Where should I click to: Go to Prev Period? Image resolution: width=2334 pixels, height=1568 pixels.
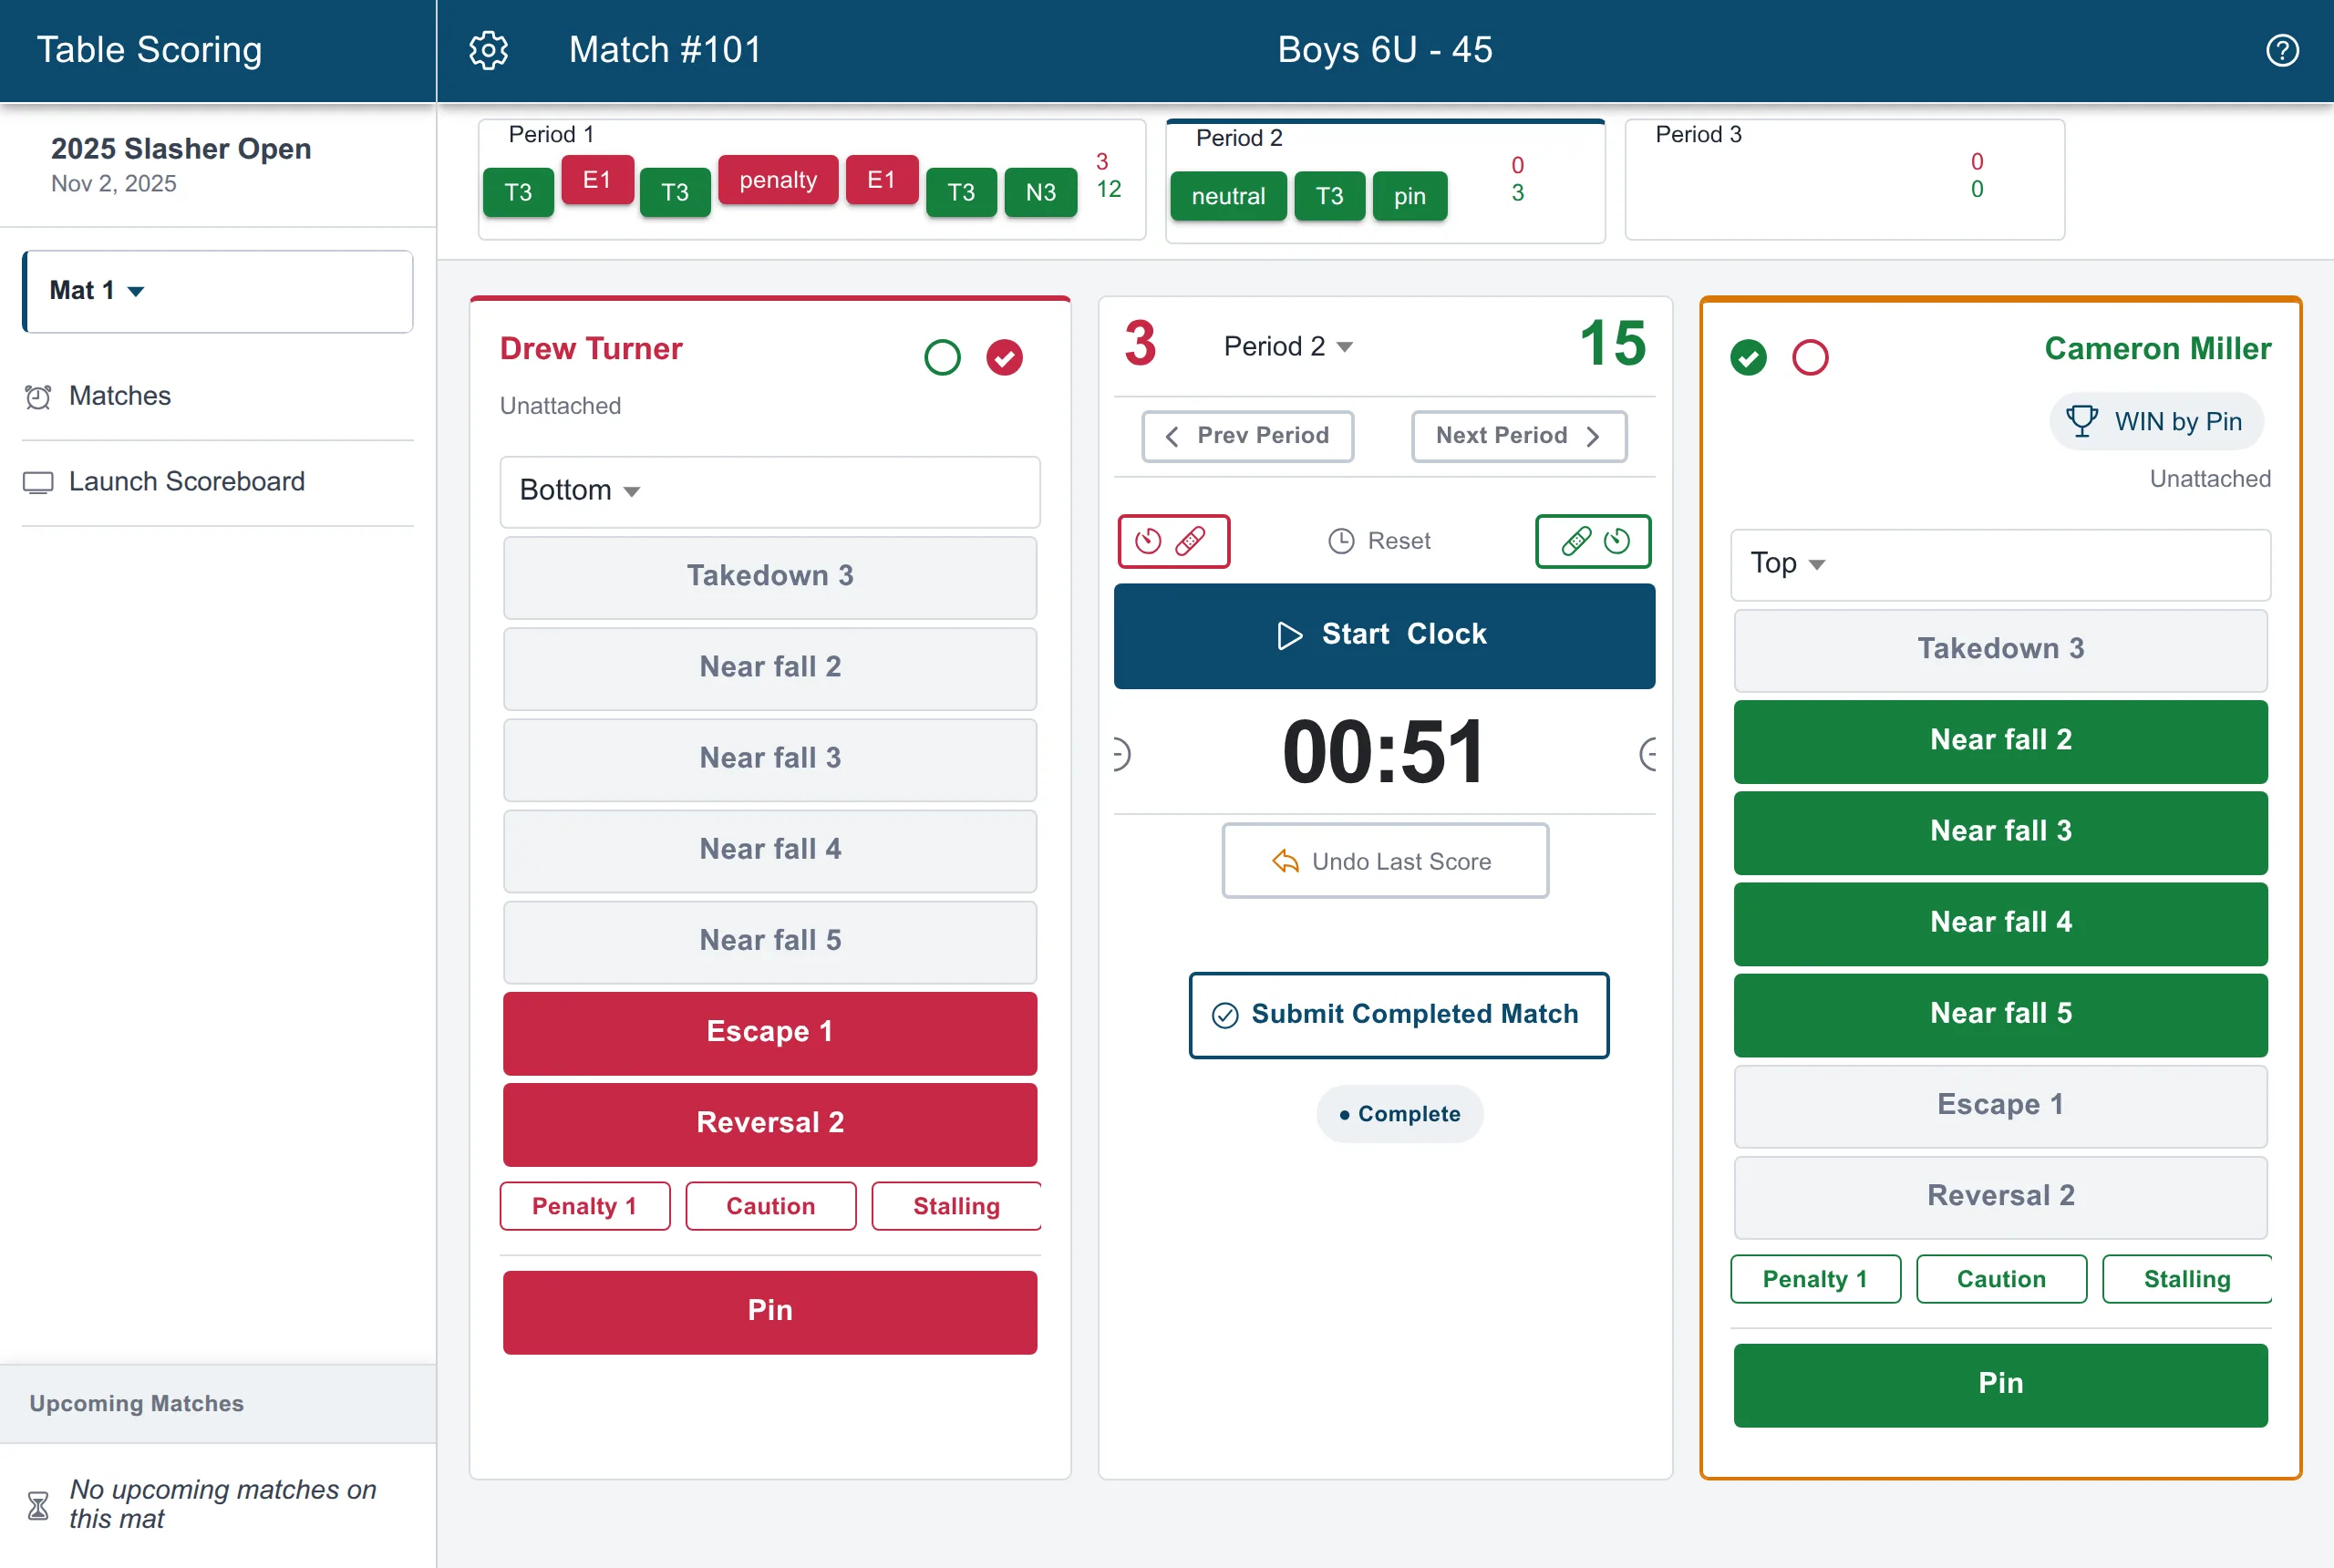pyautogui.click(x=1247, y=436)
